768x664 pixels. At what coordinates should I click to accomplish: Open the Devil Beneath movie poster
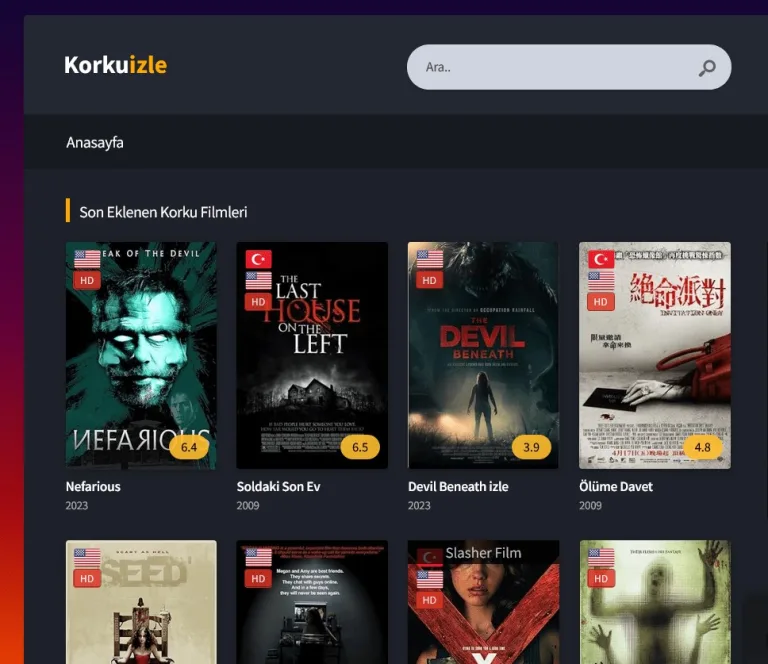click(x=483, y=355)
